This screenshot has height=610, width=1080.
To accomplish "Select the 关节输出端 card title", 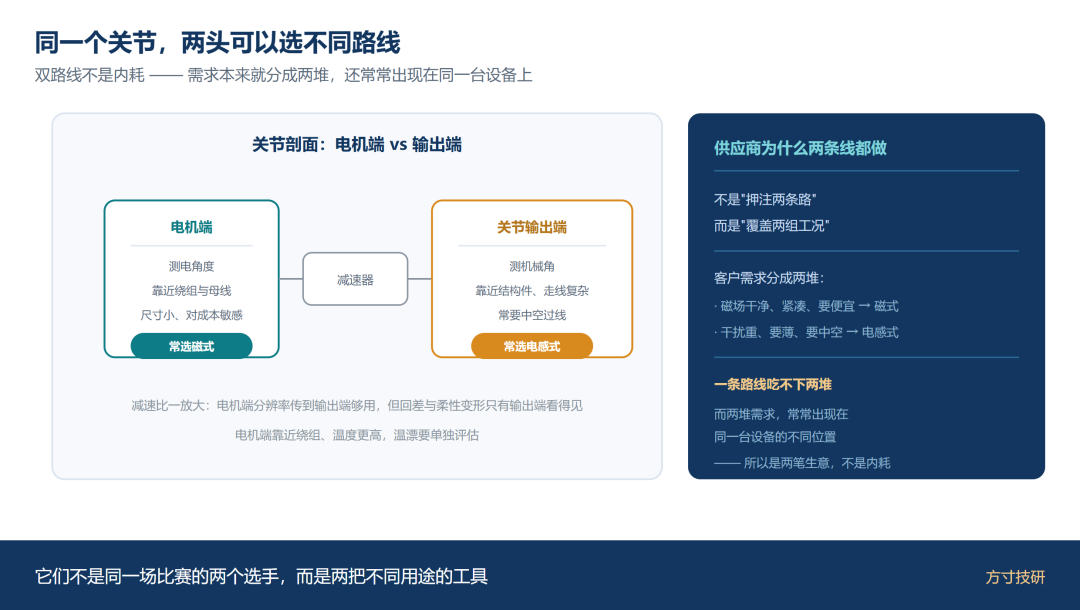I will click(532, 227).
